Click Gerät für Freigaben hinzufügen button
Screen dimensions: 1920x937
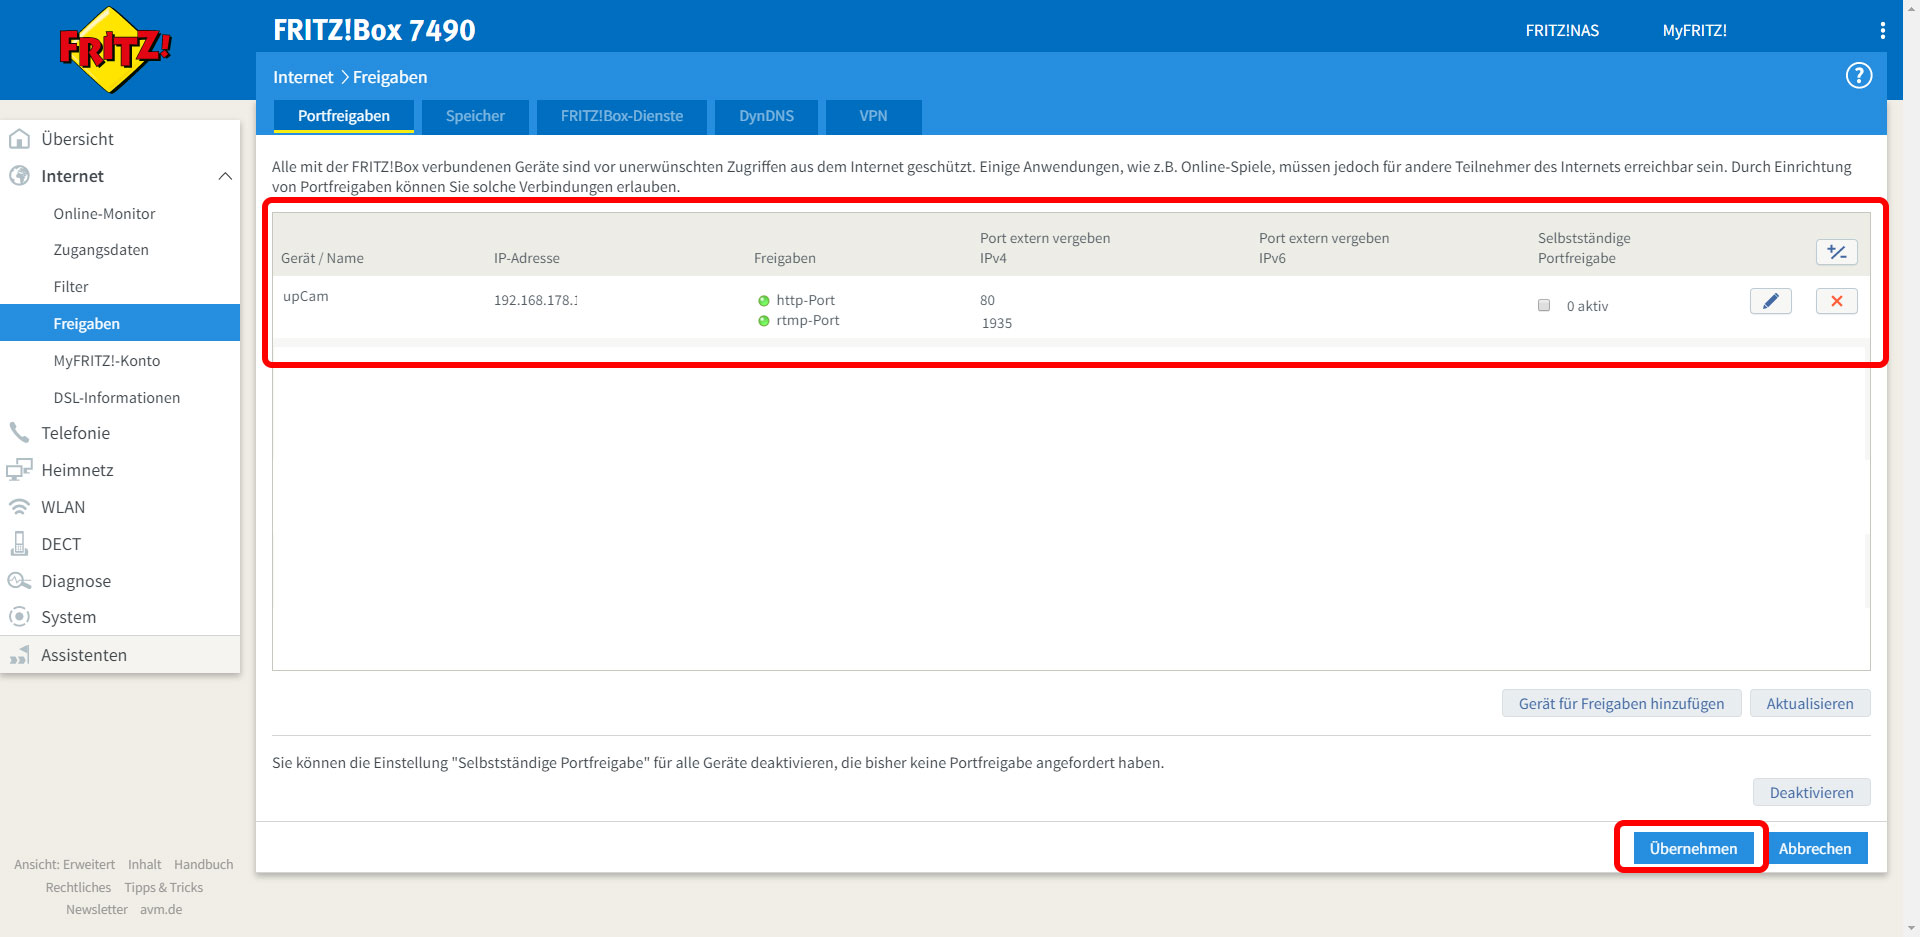[1621, 704]
